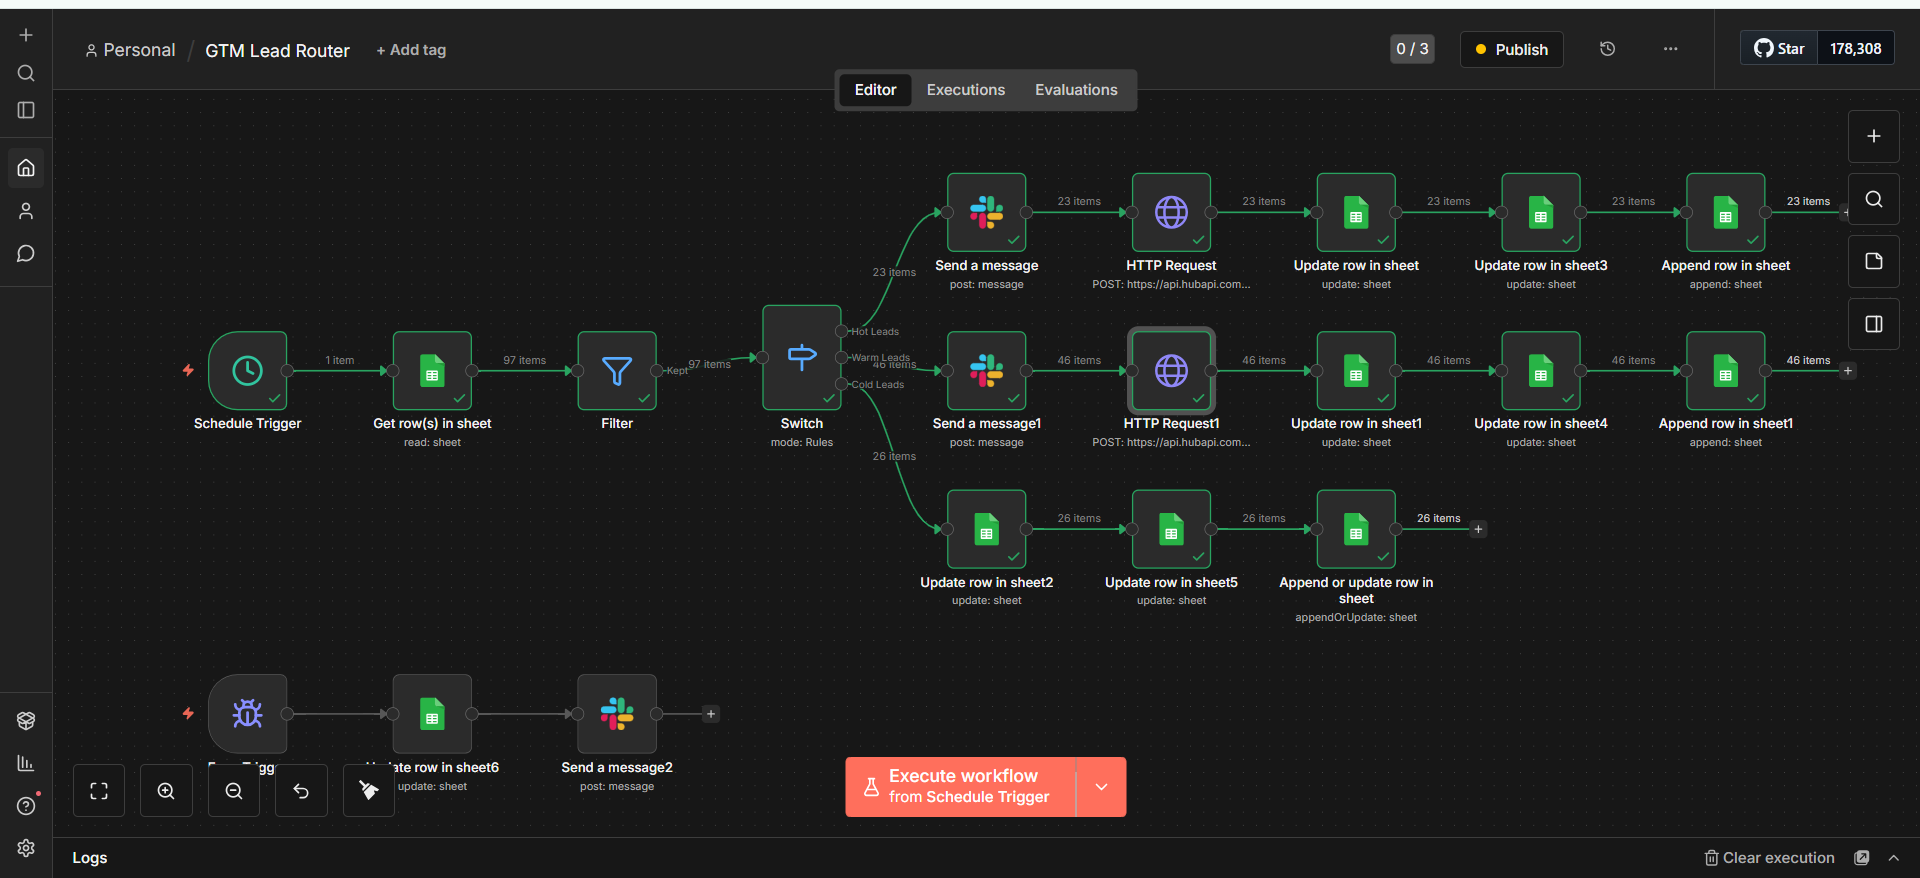Screen dimensions: 1920x878
Task: Switch to the Executions tab
Action: (966, 90)
